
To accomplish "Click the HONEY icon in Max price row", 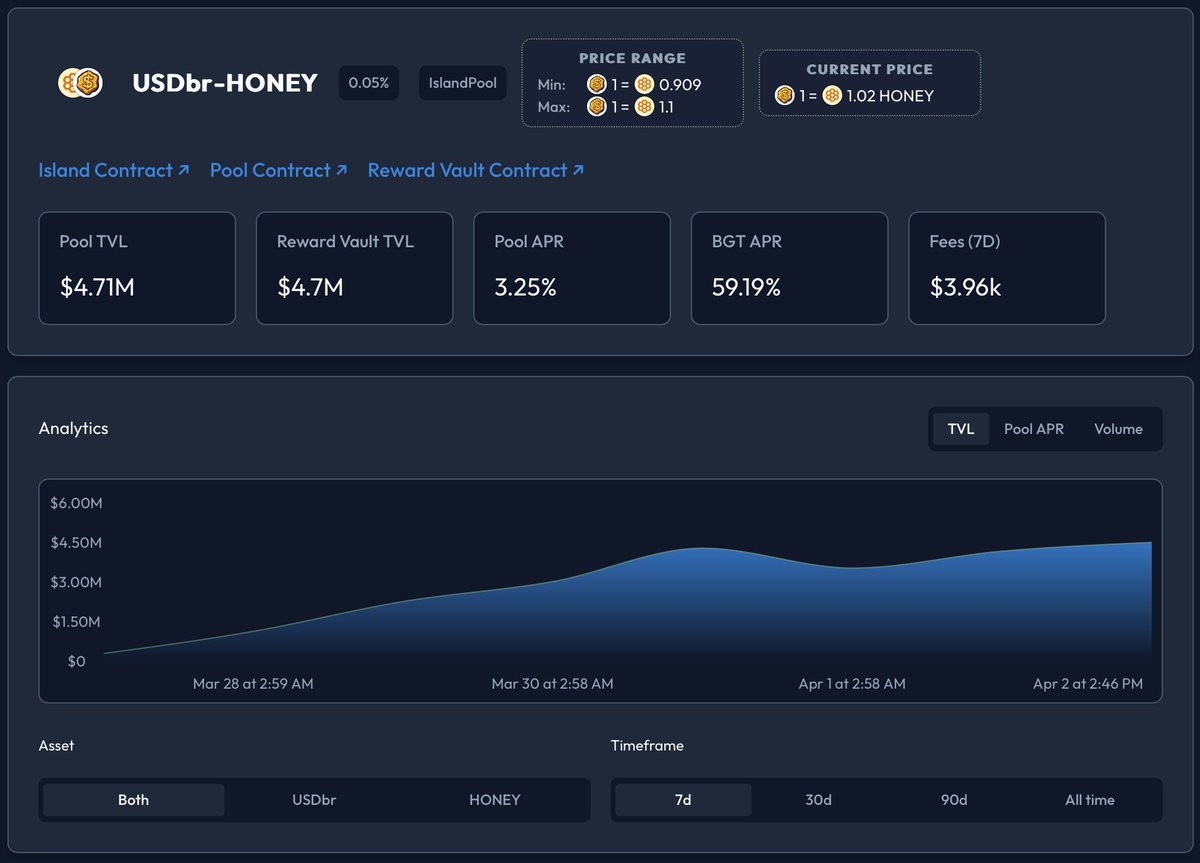I will click(x=644, y=106).
